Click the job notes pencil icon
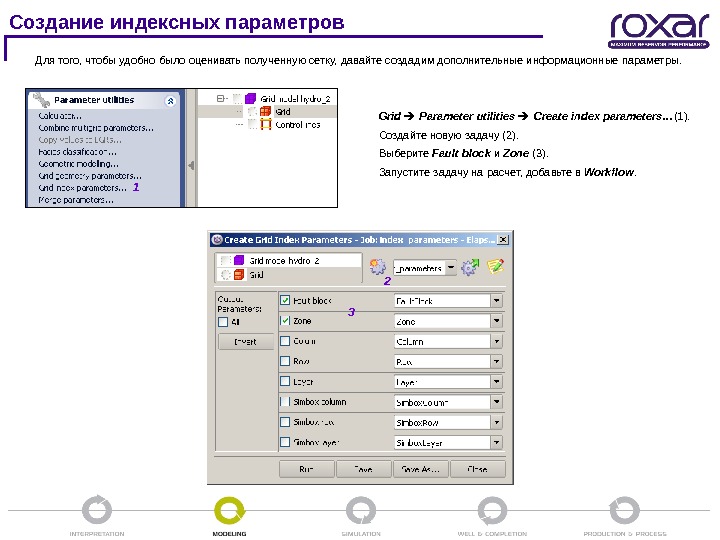720x540 pixels. tap(495, 266)
